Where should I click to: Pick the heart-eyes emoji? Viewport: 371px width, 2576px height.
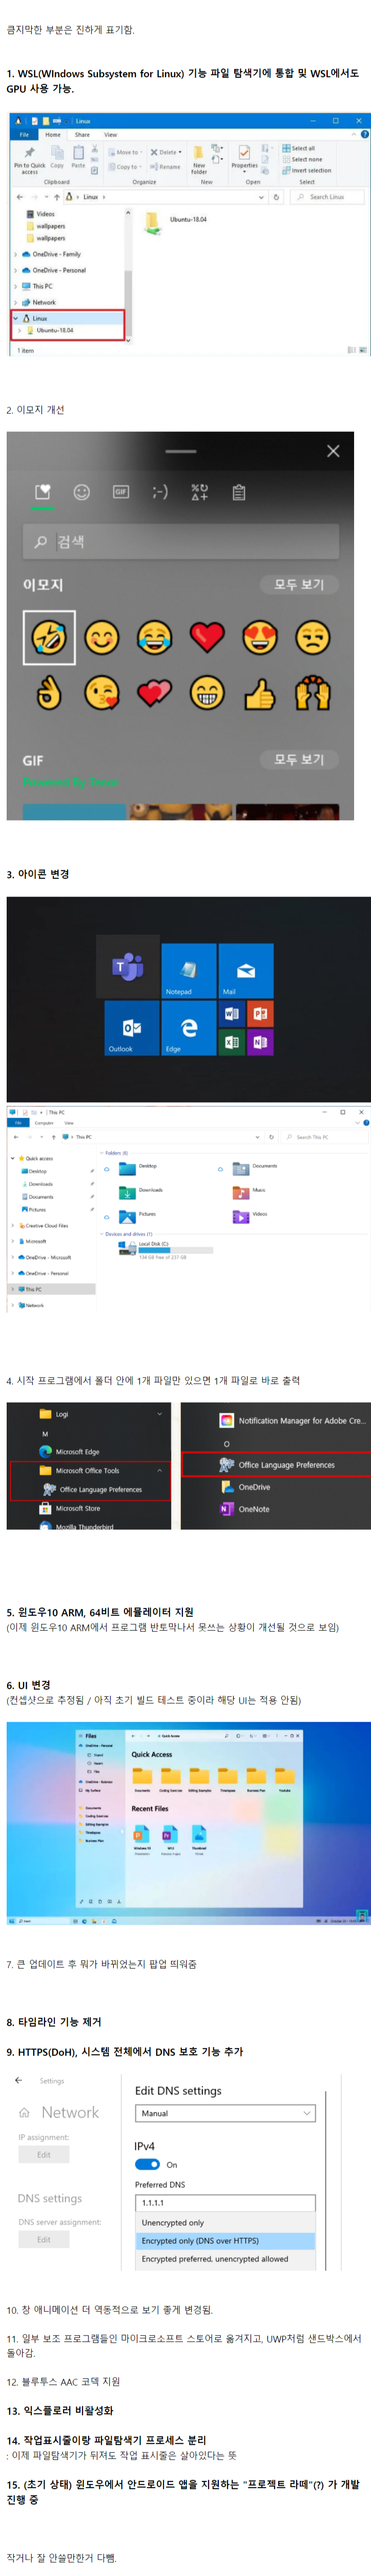[260, 637]
